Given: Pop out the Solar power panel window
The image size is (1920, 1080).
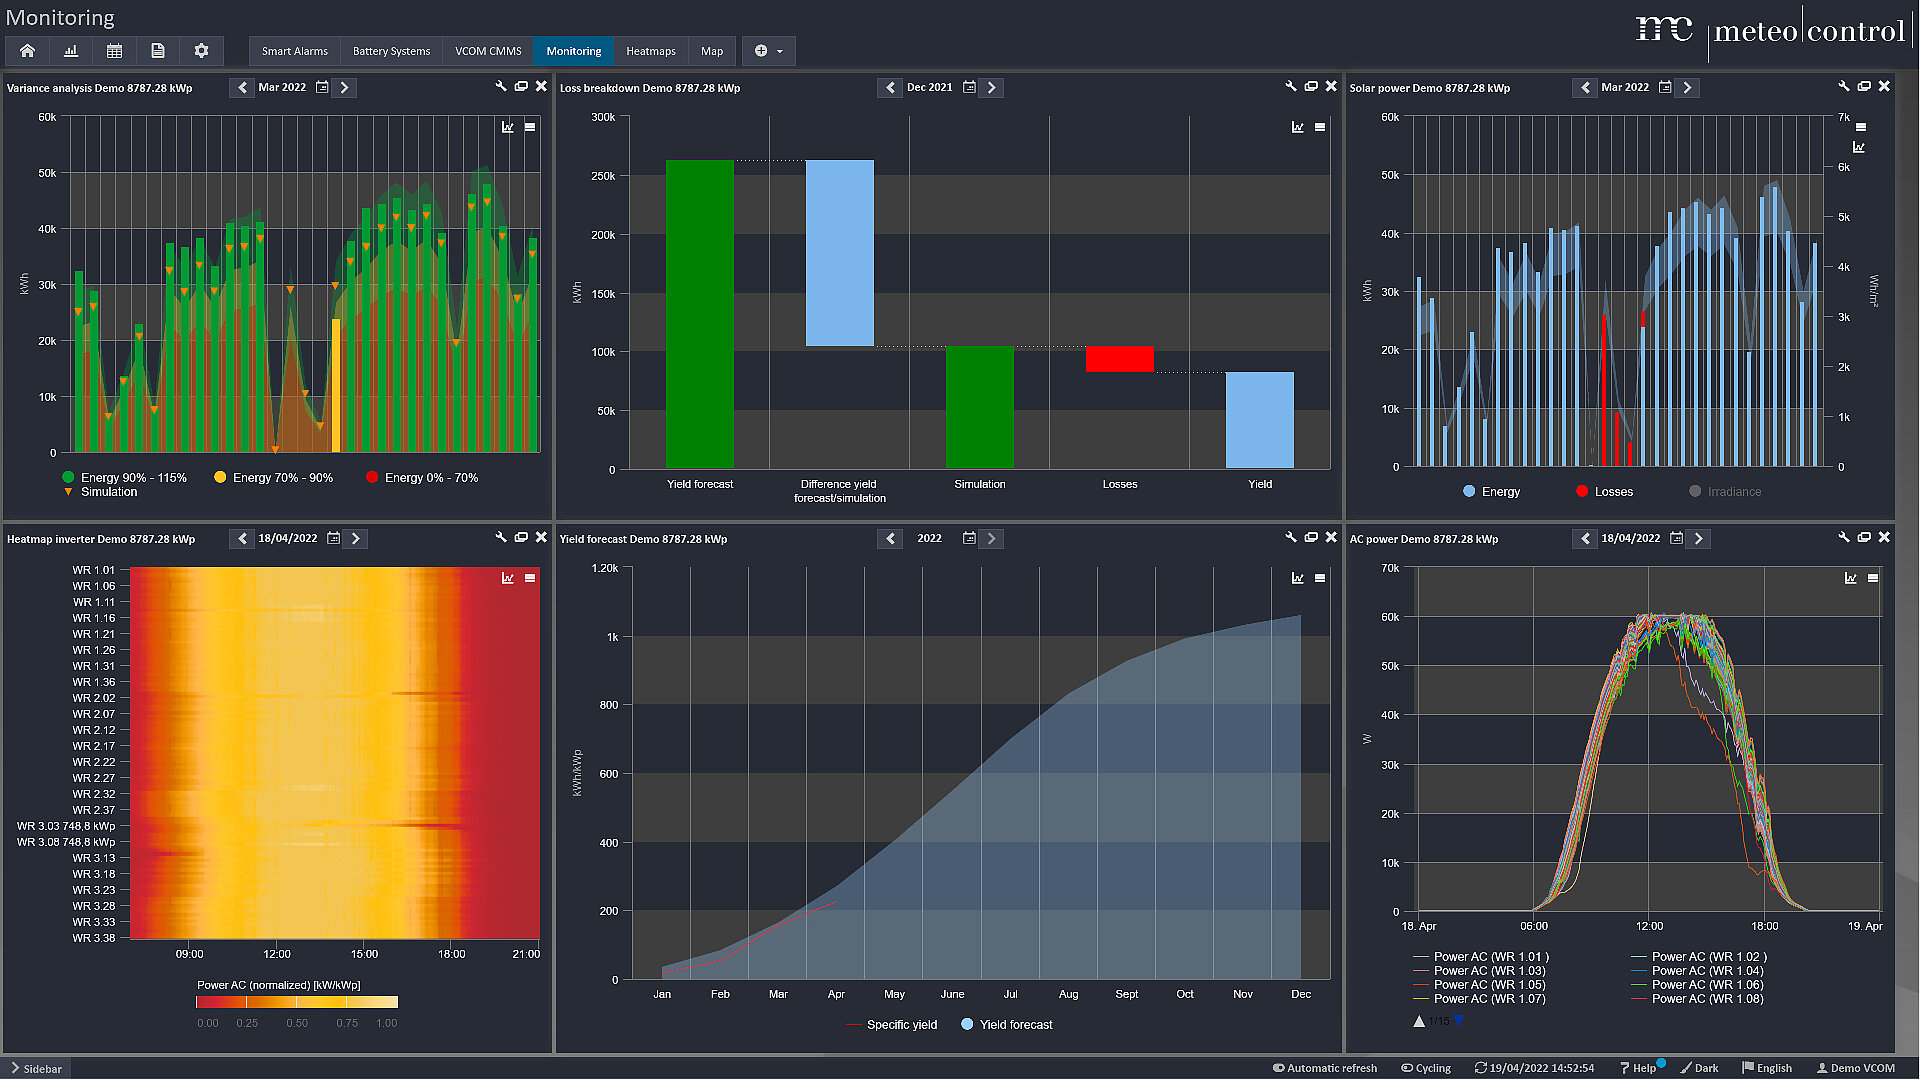Looking at the screenshot, I should [x=1864, y=87].
